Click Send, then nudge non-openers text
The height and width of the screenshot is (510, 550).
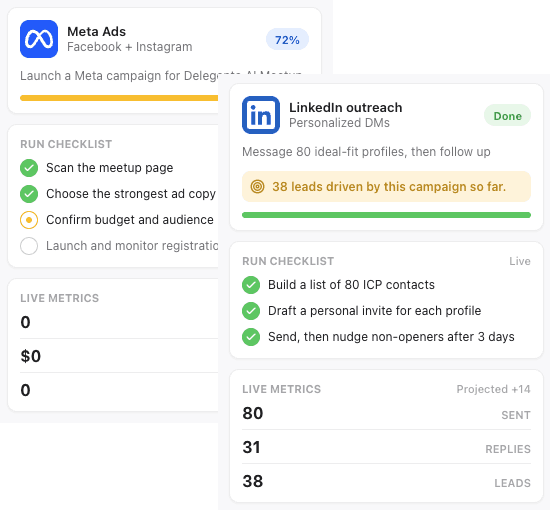coord(391,337)
